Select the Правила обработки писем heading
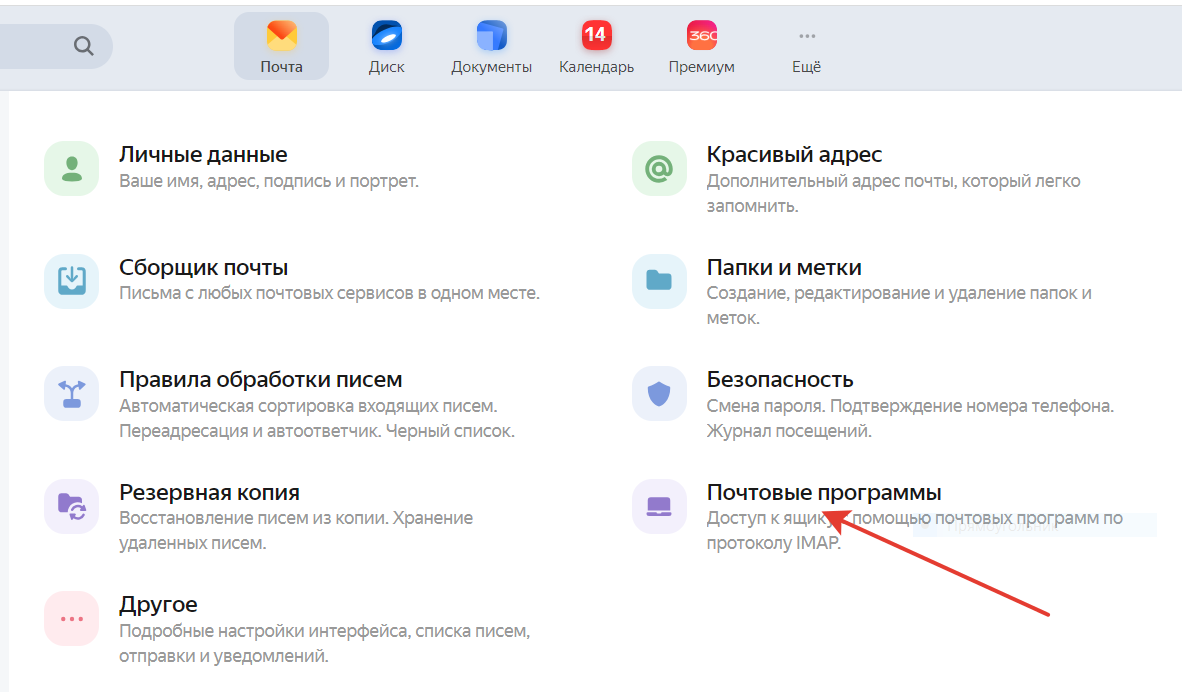Screen dimensions: 1182x692 (x=260, y=380)
